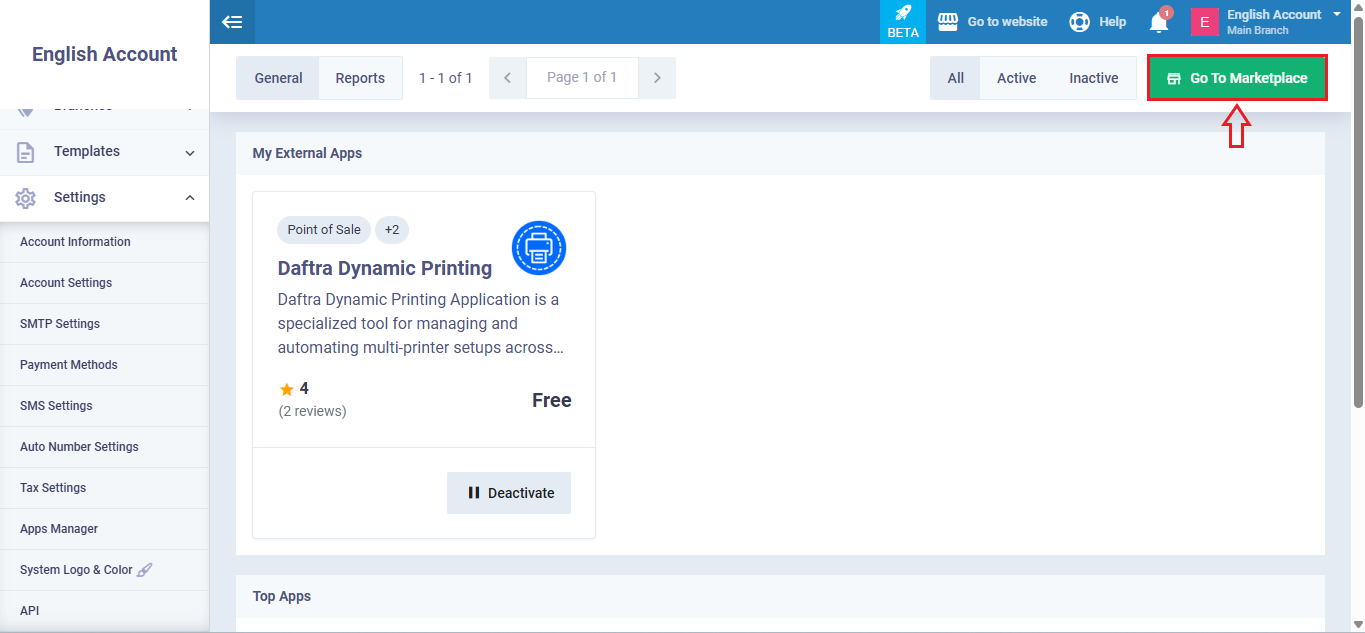The width and height of the screenshot is (1365, 633).
Task: Open Apps Manager in settings menu
Action: click(x=59, y=529)
